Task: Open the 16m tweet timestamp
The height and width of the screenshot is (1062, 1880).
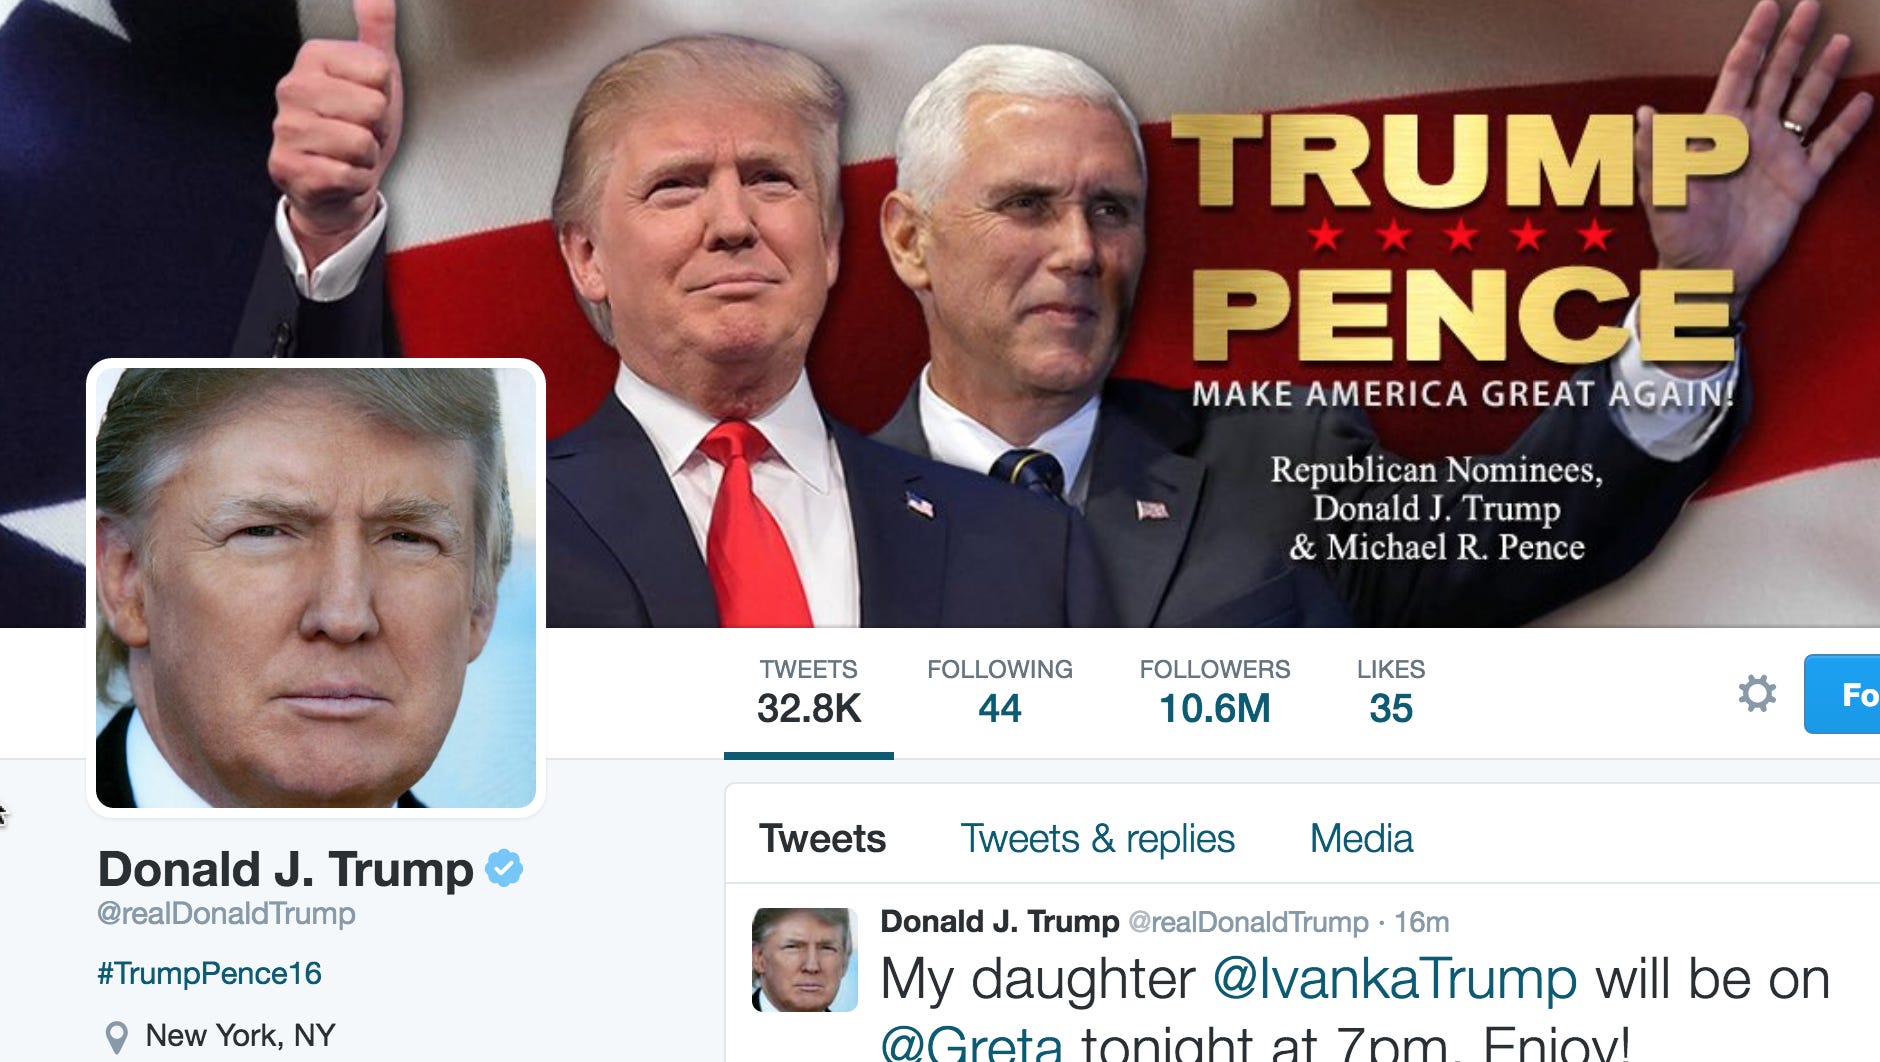Action: tap(1421, 922)
